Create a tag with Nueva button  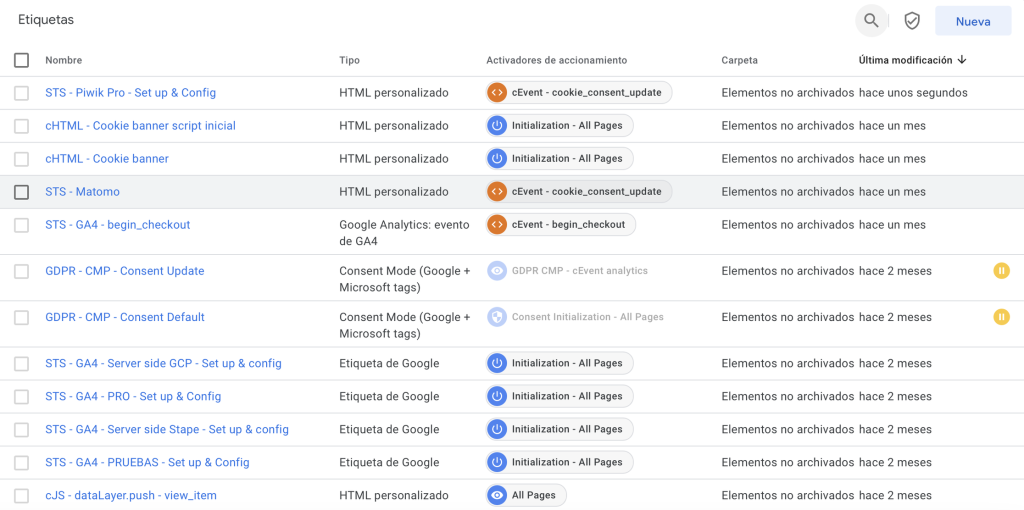click(973, 21)
